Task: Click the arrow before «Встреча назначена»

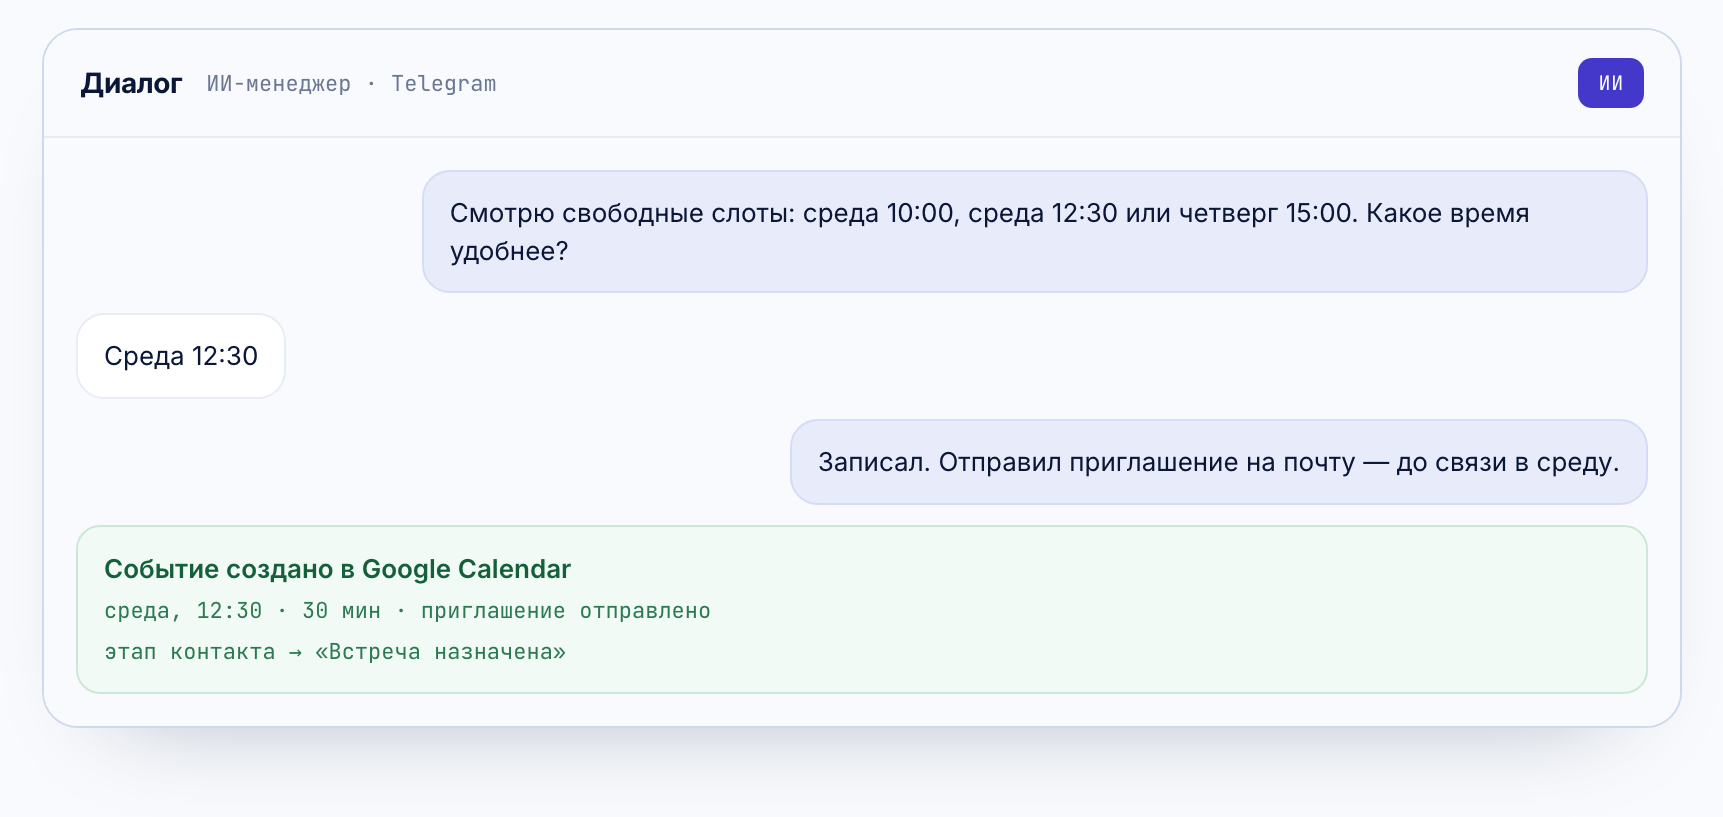Action: coord(295,652)
